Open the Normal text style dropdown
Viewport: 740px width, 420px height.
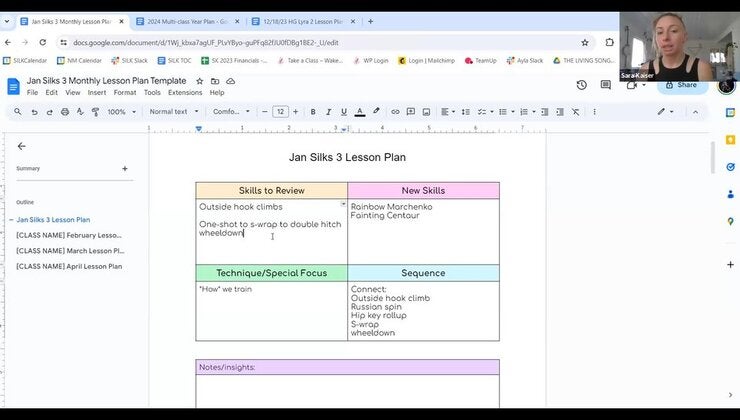pos(174,112)
